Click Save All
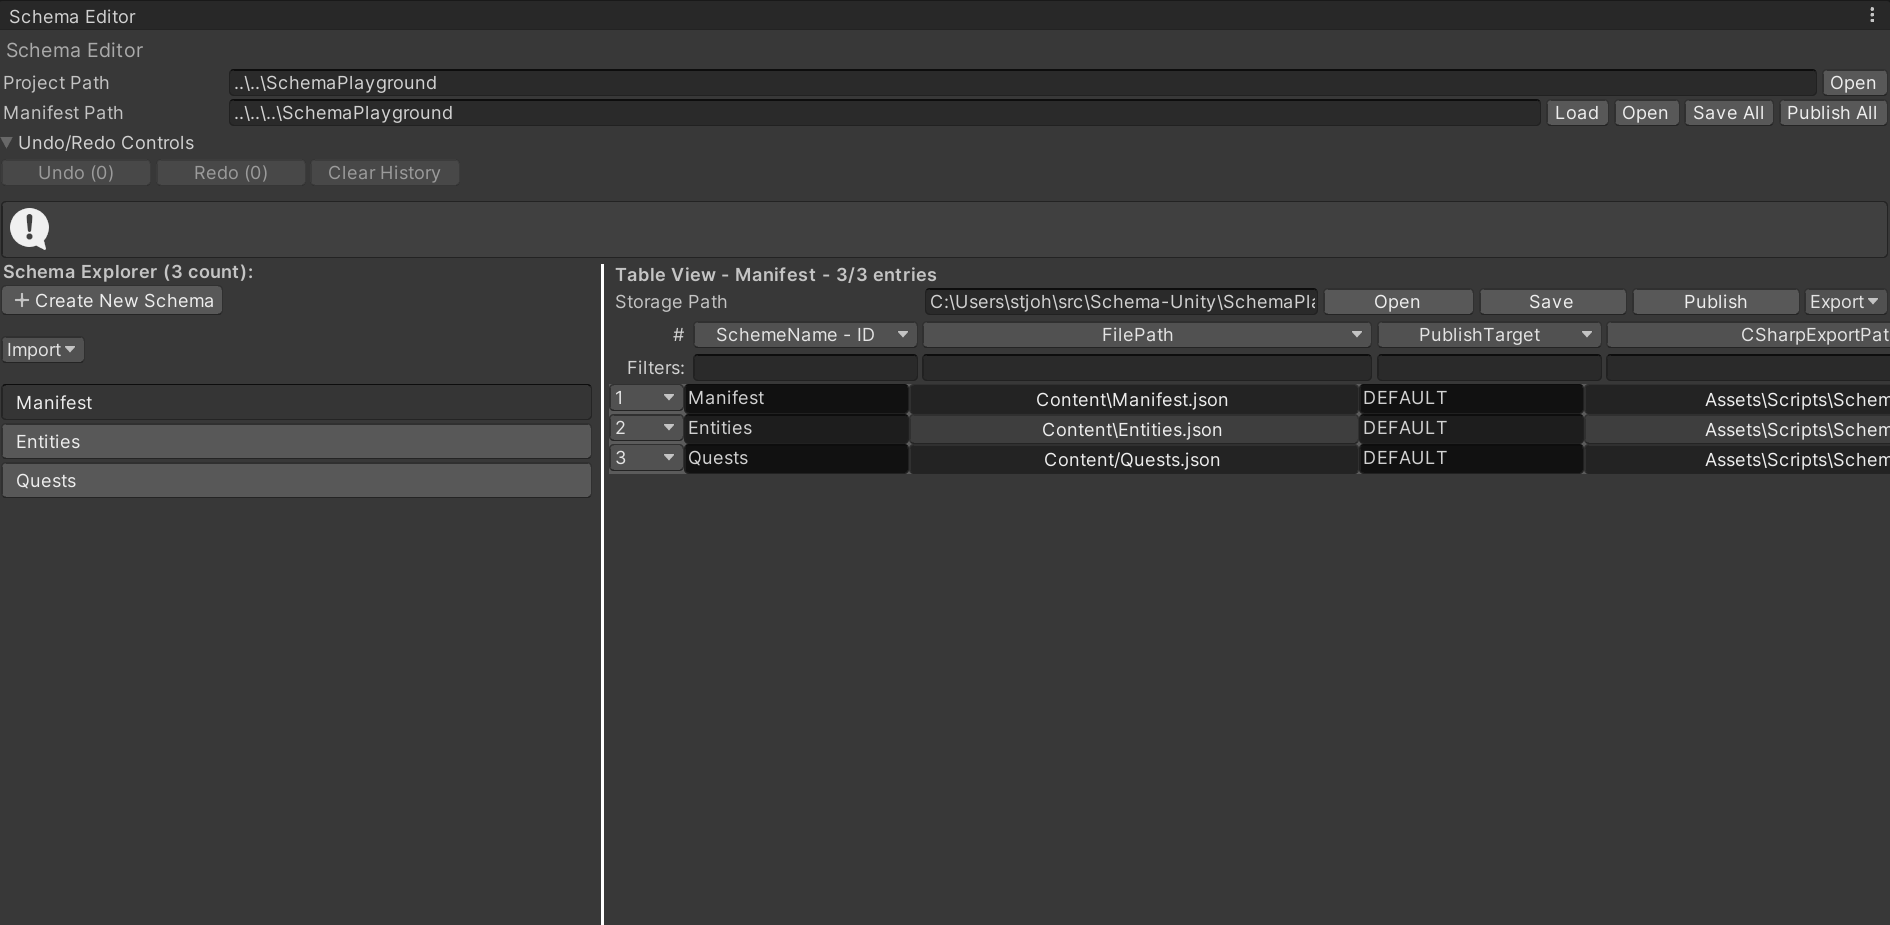The width and height of the screenshot is (1890, 925). point(1729,112)
